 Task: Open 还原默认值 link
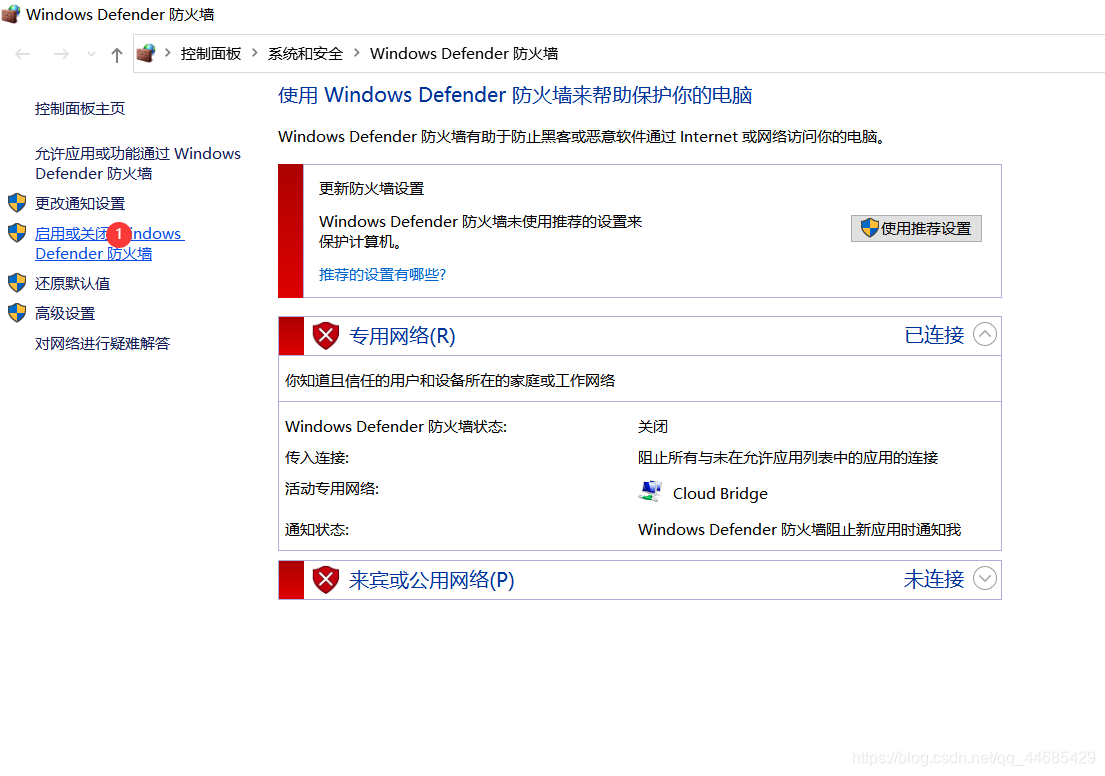point(73,283)
